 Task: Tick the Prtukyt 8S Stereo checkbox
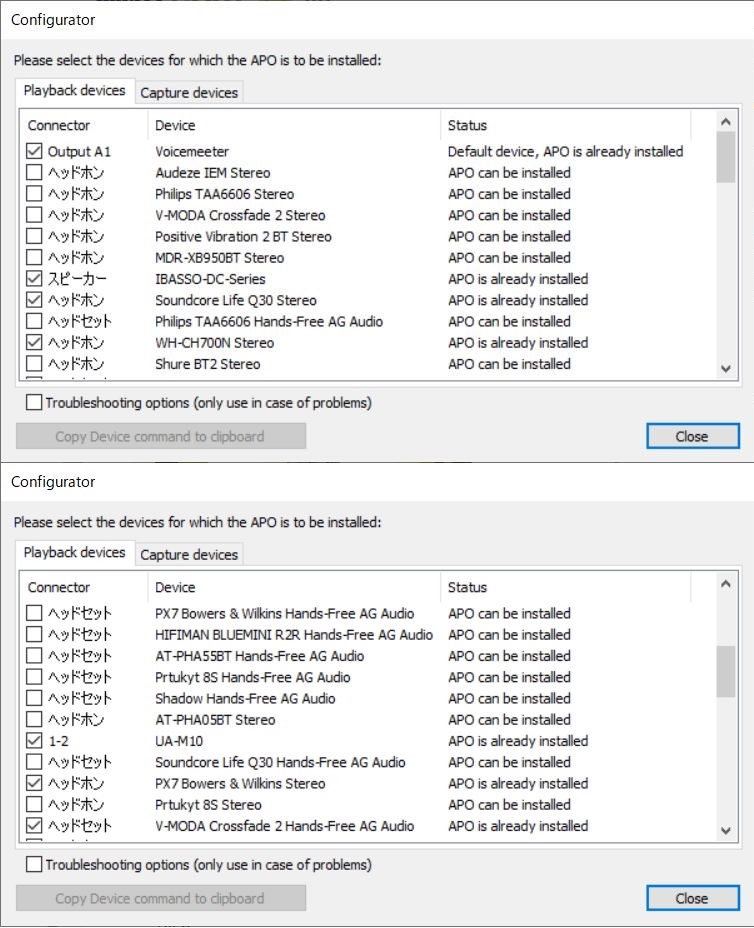pos(34,805)
